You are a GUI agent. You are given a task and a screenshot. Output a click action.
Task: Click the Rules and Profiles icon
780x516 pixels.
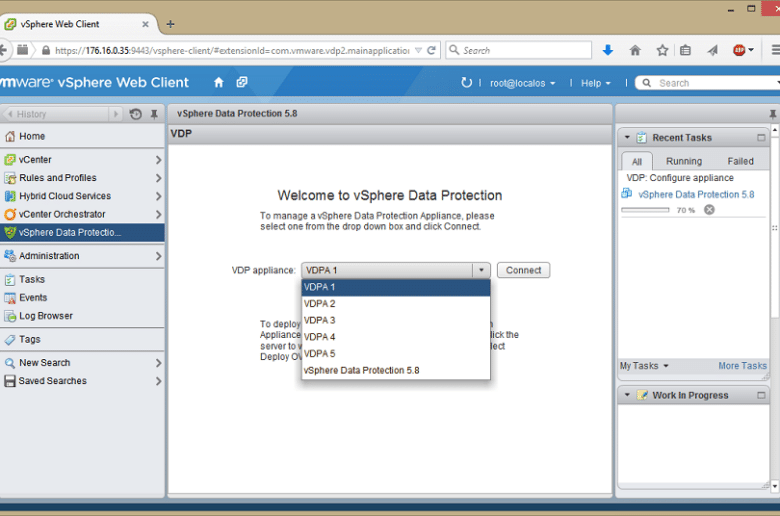10,178
